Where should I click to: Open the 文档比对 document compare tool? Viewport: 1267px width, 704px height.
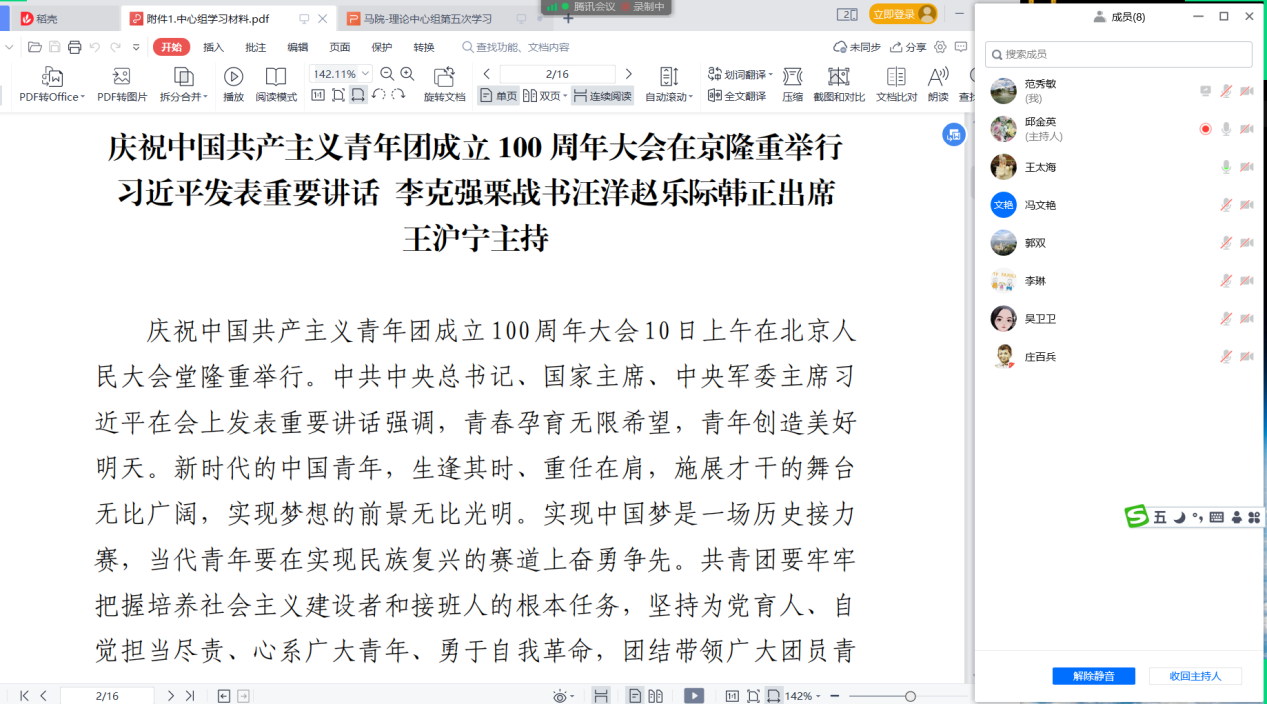(896, 77)
